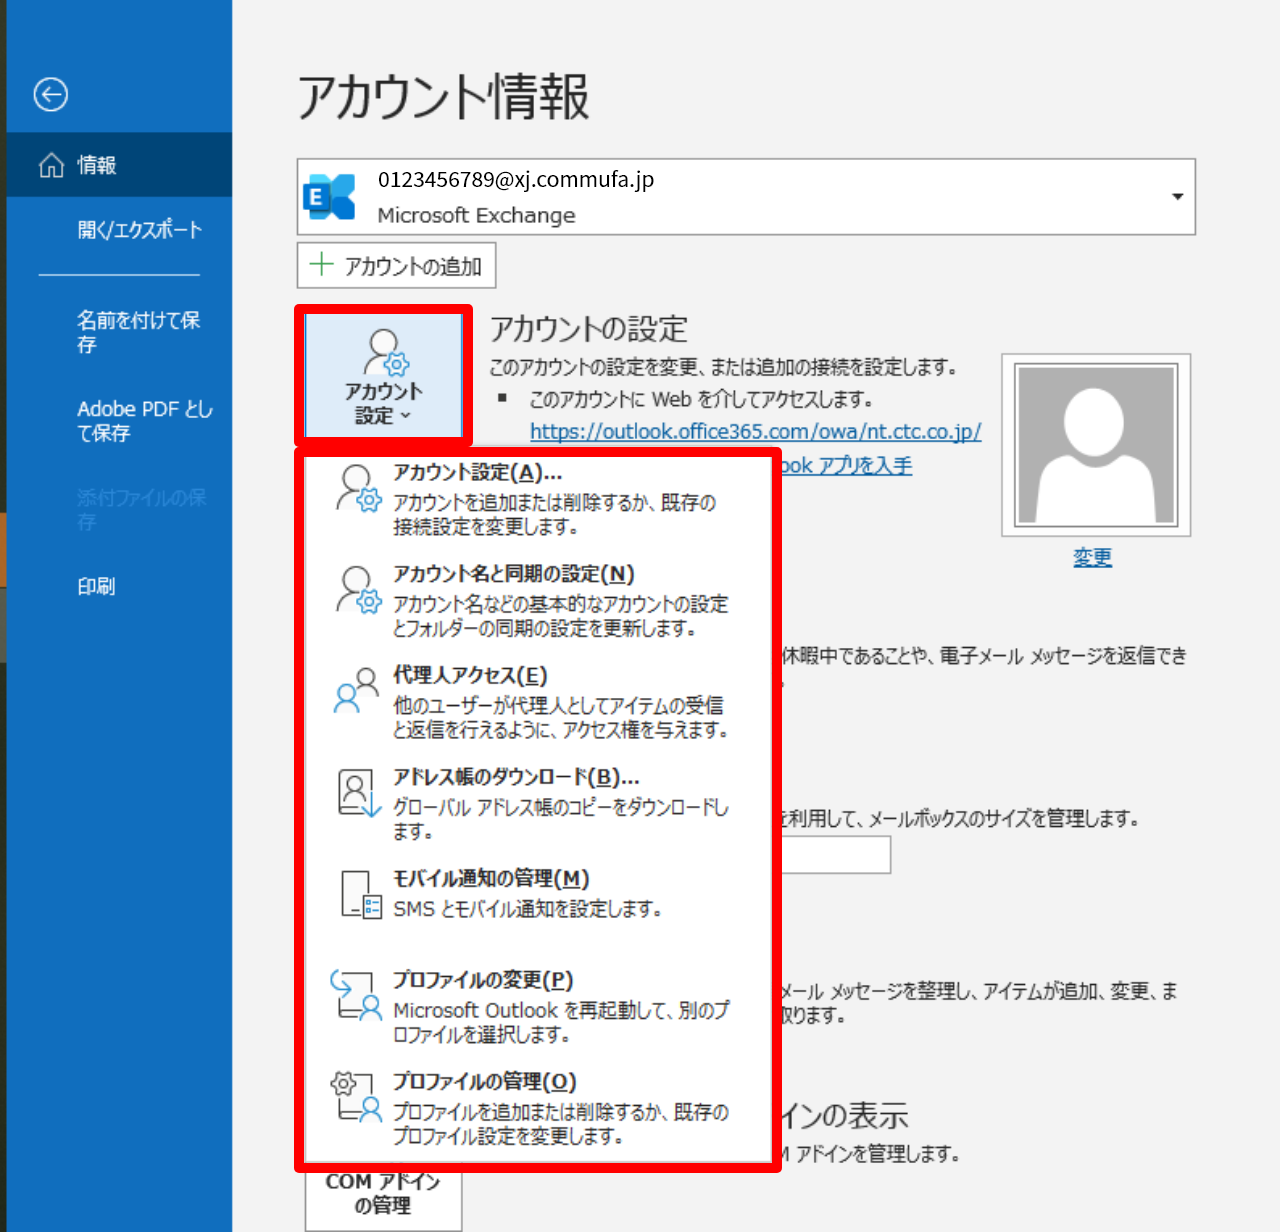Open the account selector dropdown arrow
The height and width of the screenshot is (1232, 1280).
(1177, 196)
